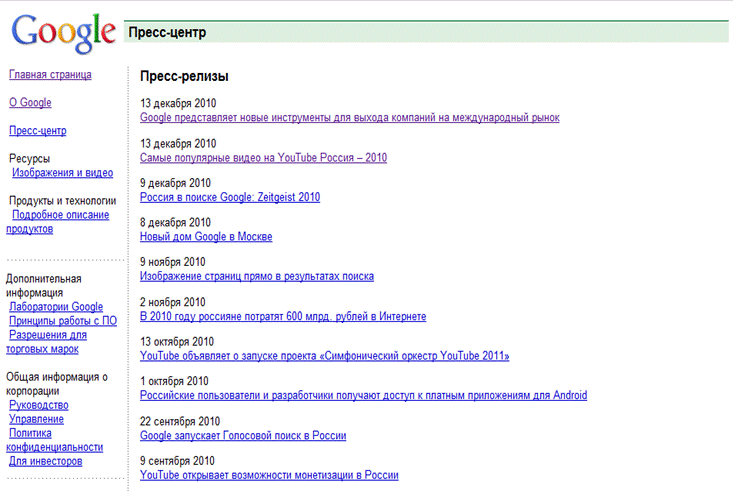Open release about платным приложениям для Android
Screen dimensions: 733x491
coord(363,395)
